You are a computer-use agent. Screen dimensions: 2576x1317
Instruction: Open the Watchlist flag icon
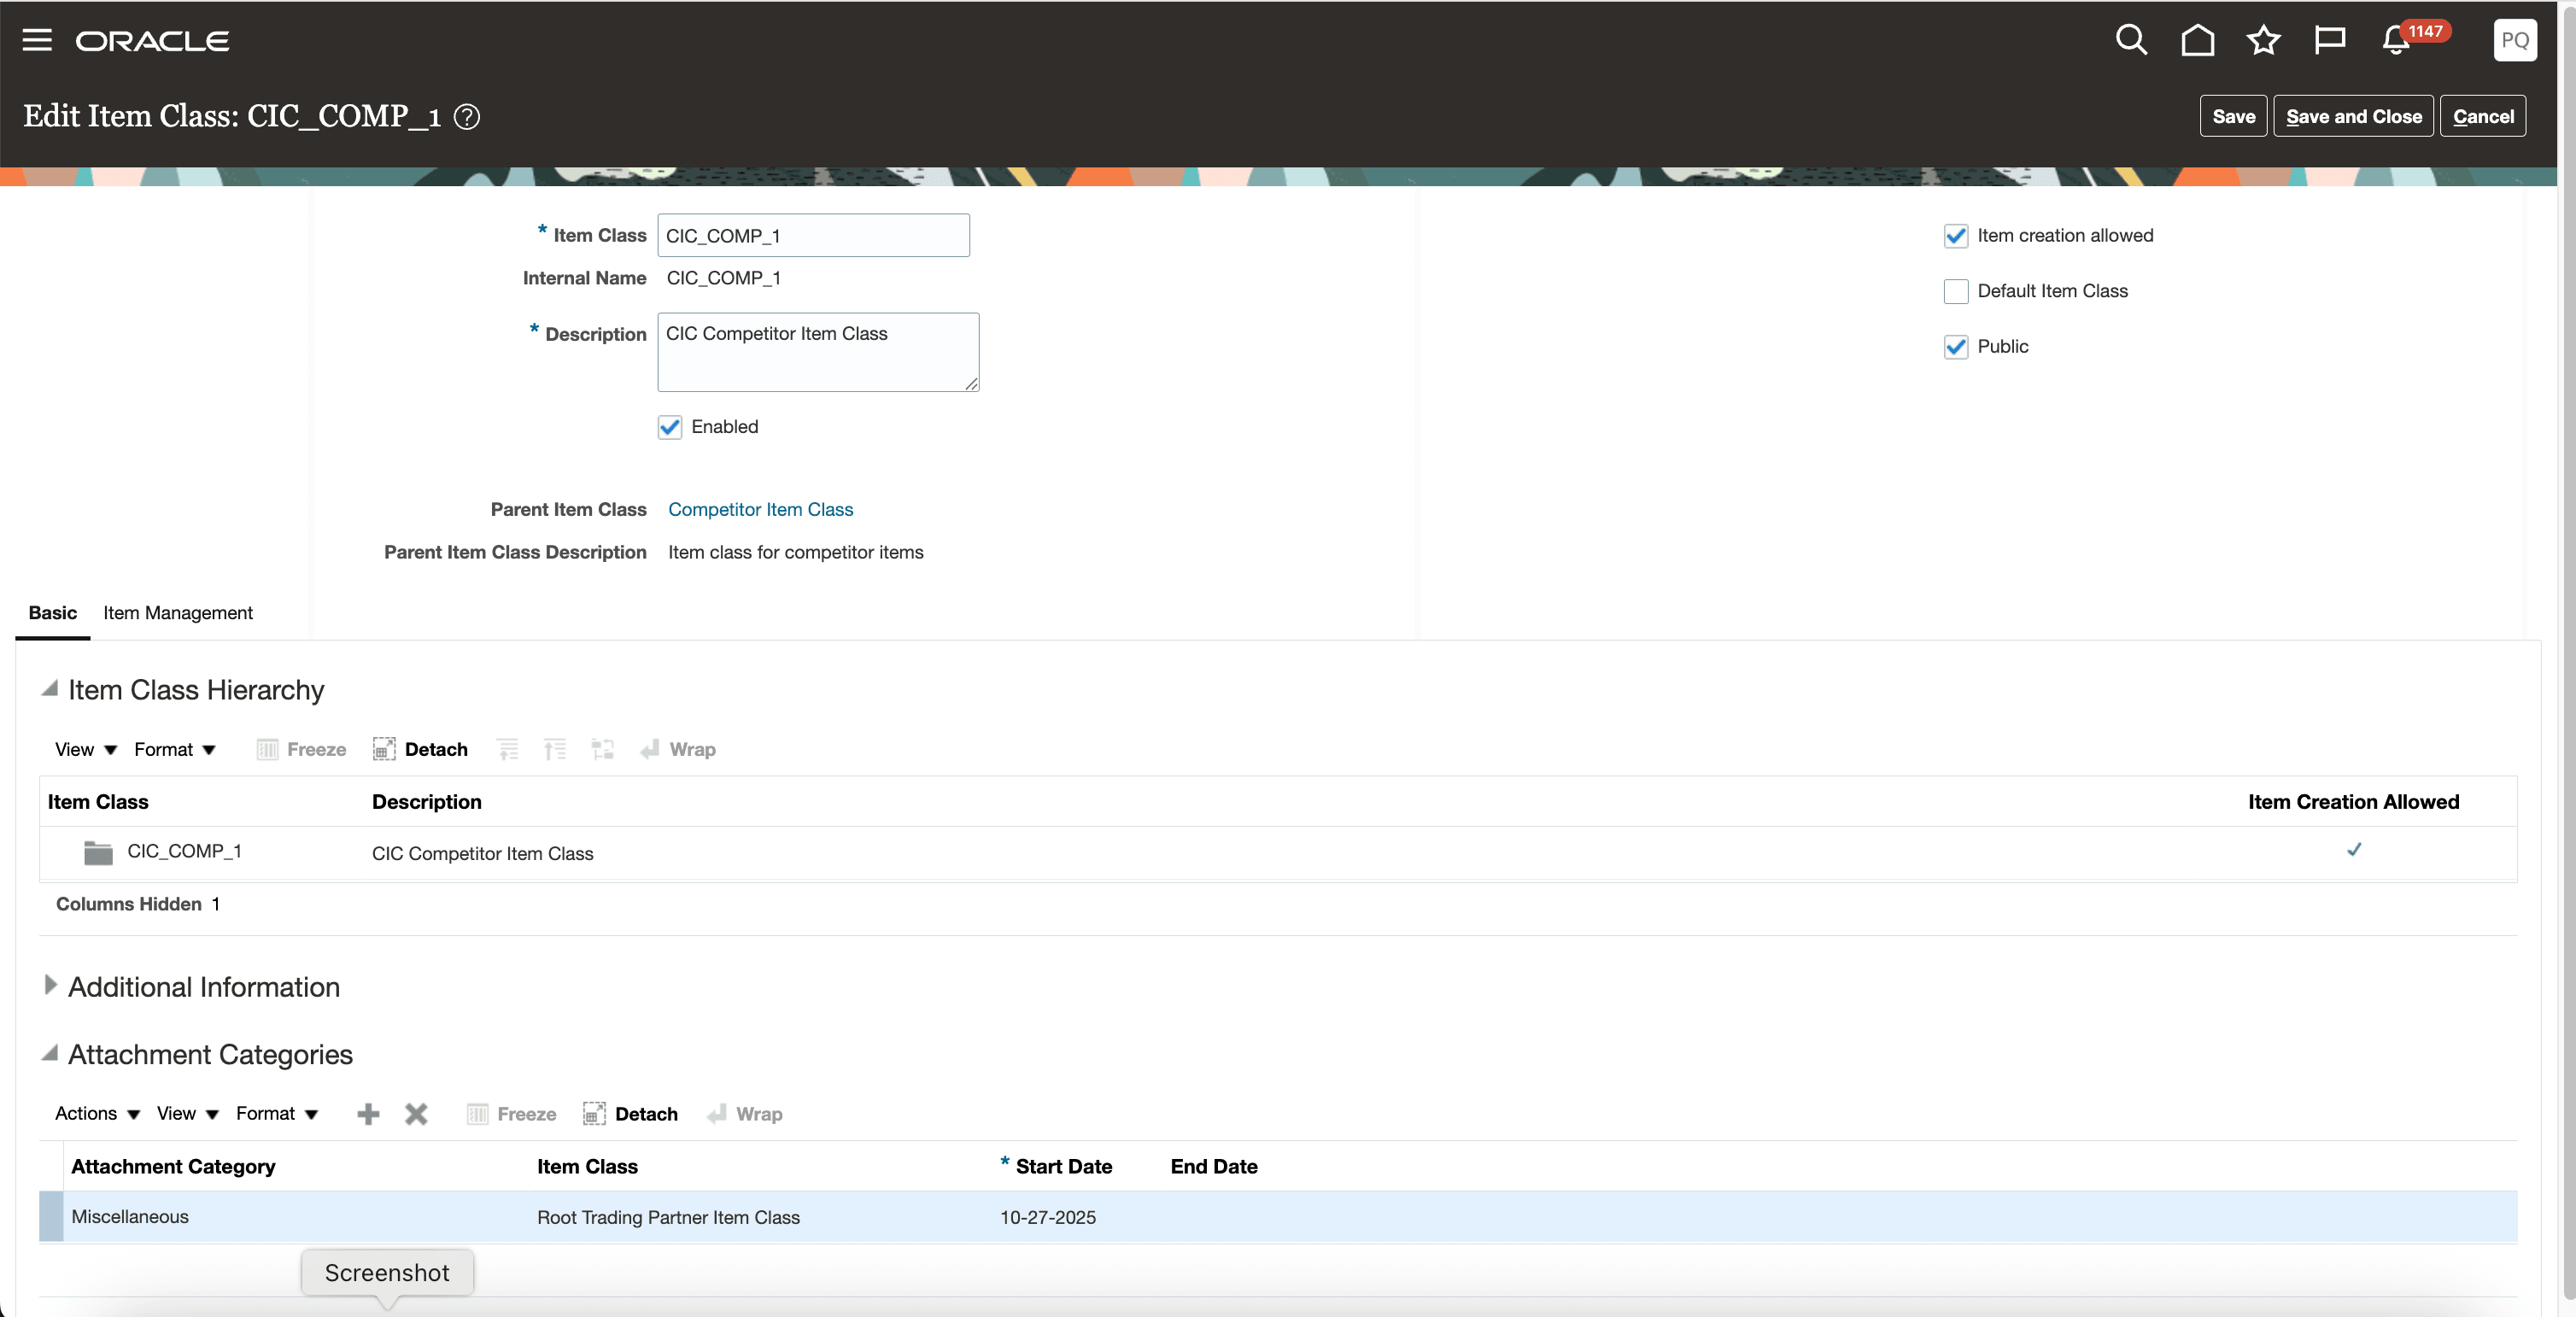[x=2329, y=40]
